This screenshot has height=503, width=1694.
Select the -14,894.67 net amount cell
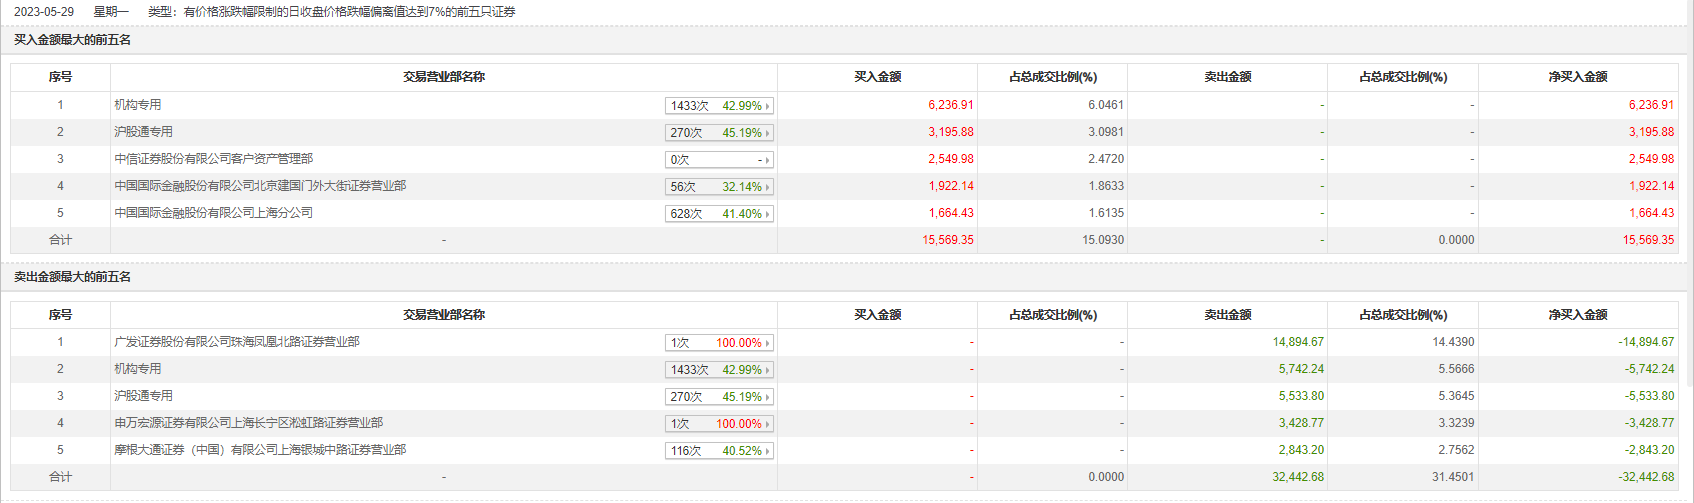point(1646,342)
